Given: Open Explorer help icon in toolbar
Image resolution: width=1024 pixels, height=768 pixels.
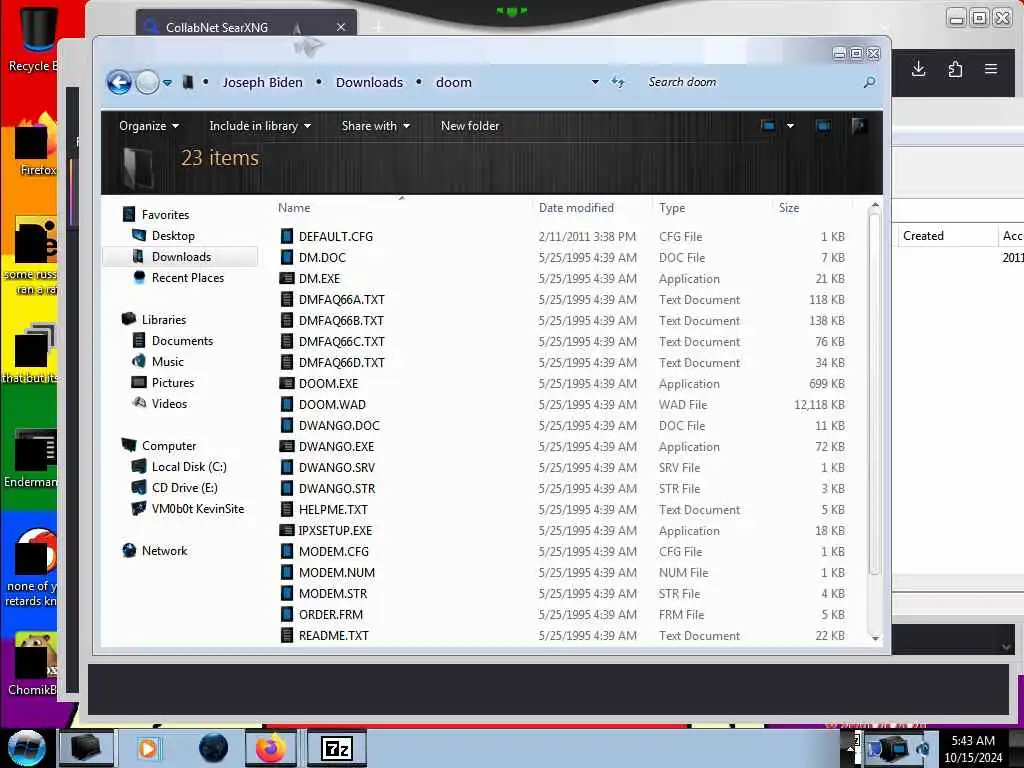Looking at the screenshot, I should [859, 125].
